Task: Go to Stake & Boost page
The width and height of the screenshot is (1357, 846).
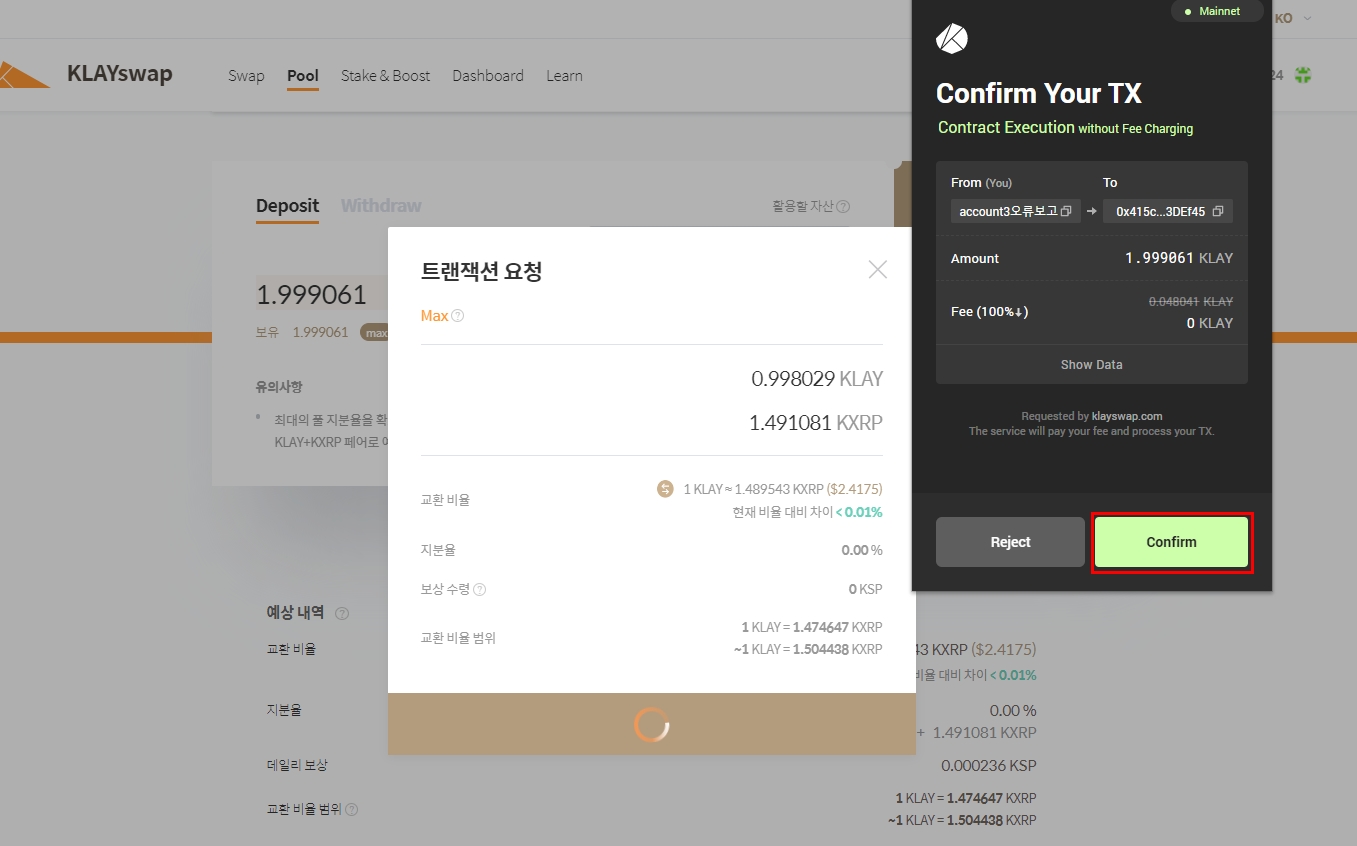Action: pyautogui.click(x=385, y=76)
